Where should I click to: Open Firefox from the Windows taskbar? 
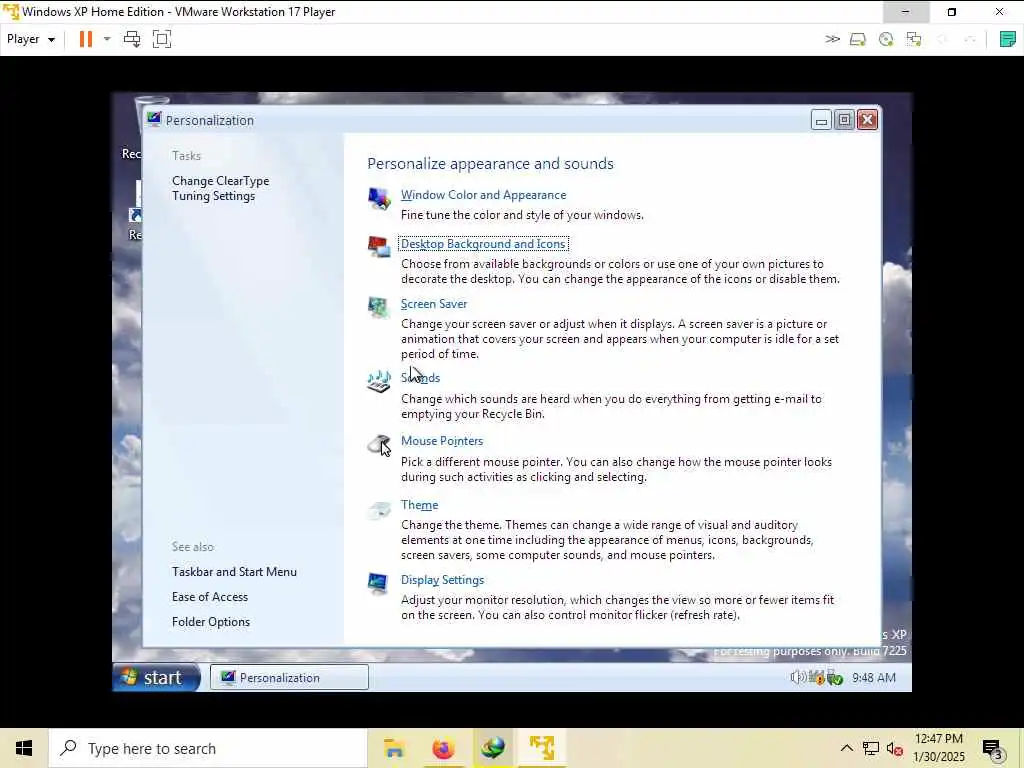443,748
